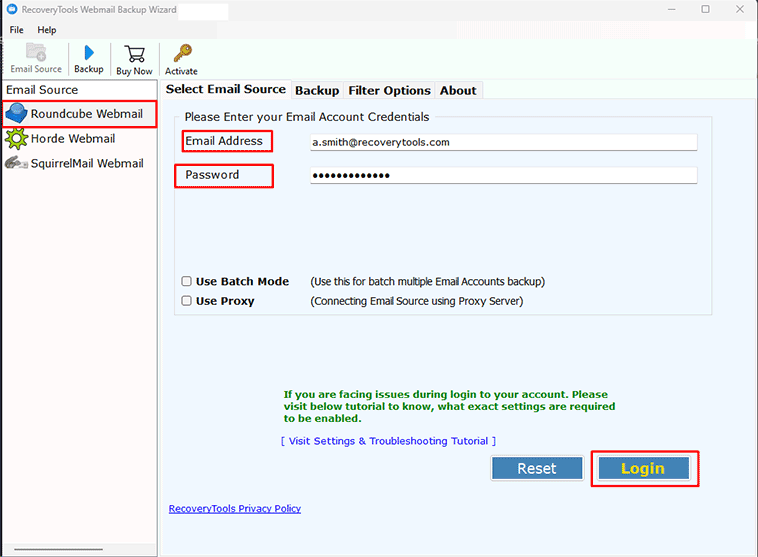Open the Help menu
The image size is (758, 557).
47,30
